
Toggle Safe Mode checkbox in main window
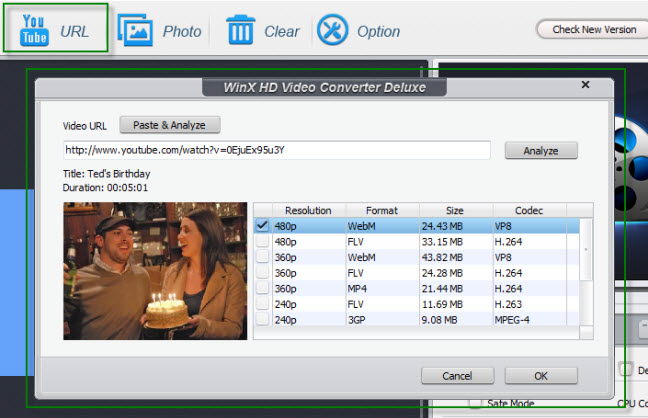[476, 403]
